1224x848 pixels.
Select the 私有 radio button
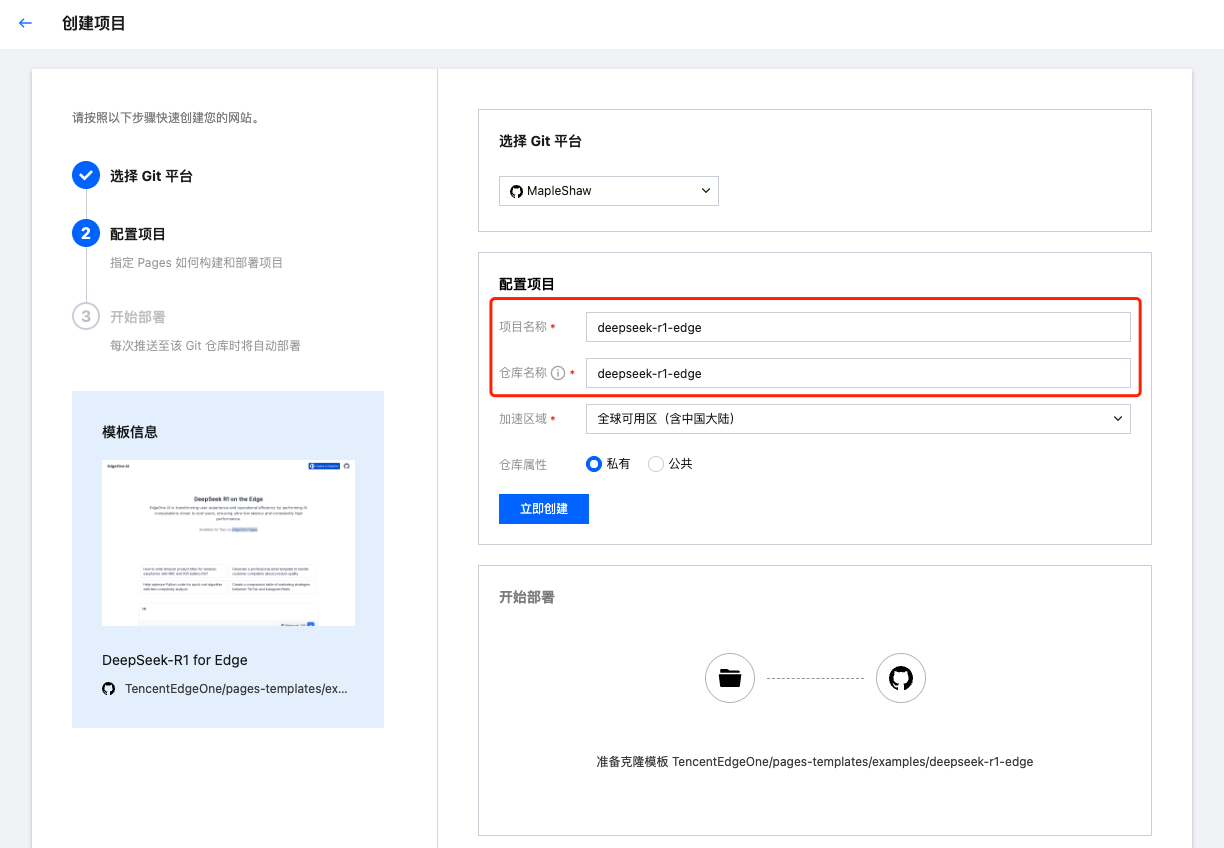coord(594,464)
